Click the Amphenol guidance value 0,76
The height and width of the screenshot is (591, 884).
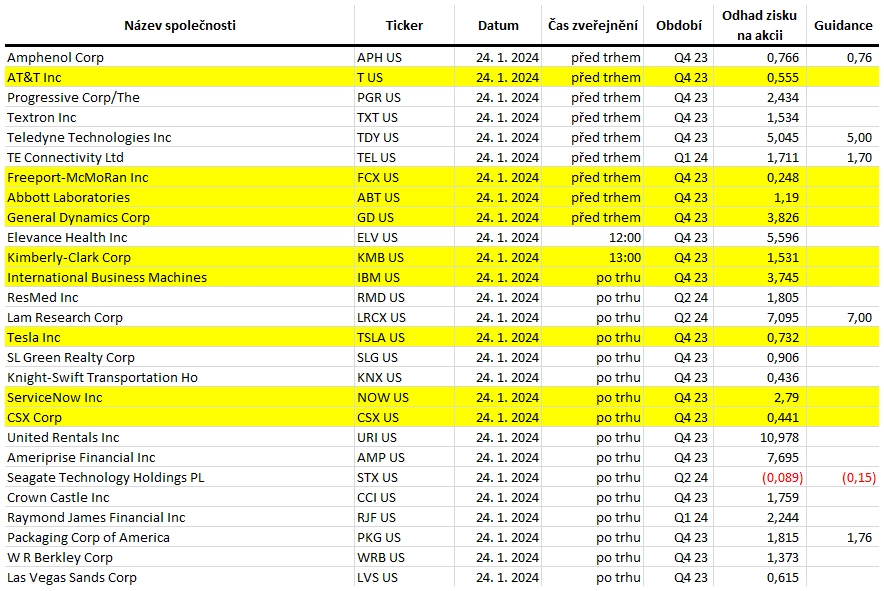point(859,58)
